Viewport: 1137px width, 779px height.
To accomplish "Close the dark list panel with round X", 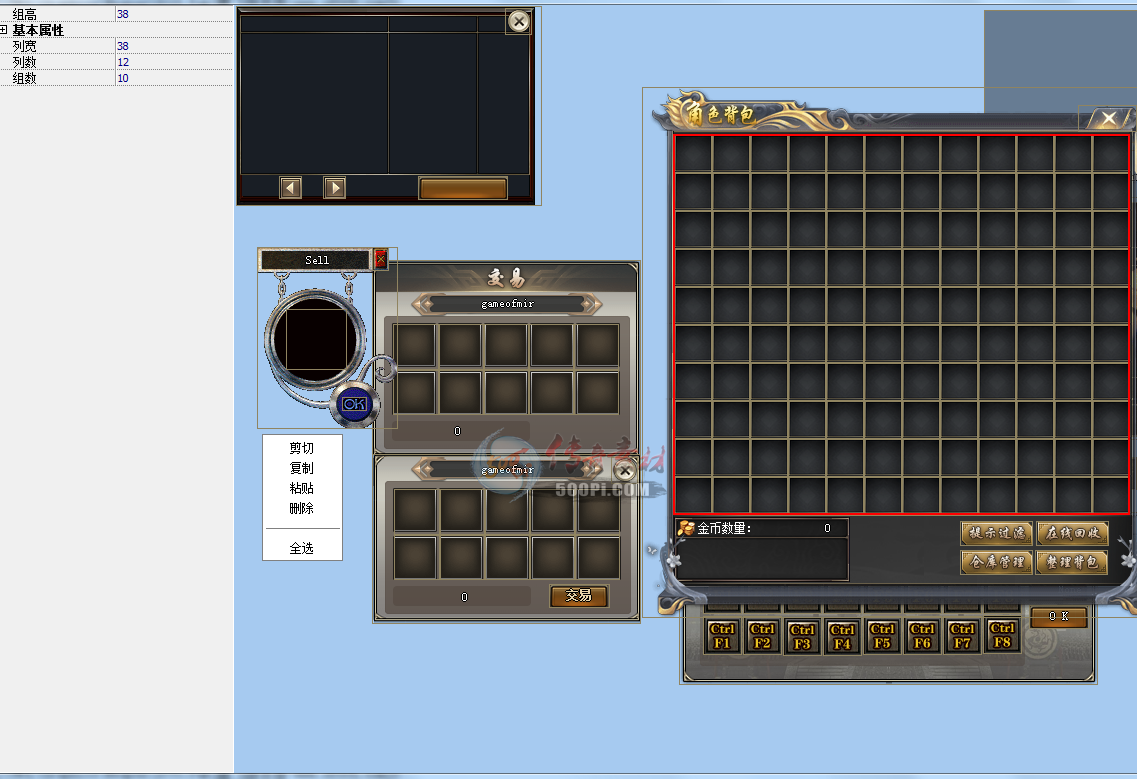I will pos(518,21).
